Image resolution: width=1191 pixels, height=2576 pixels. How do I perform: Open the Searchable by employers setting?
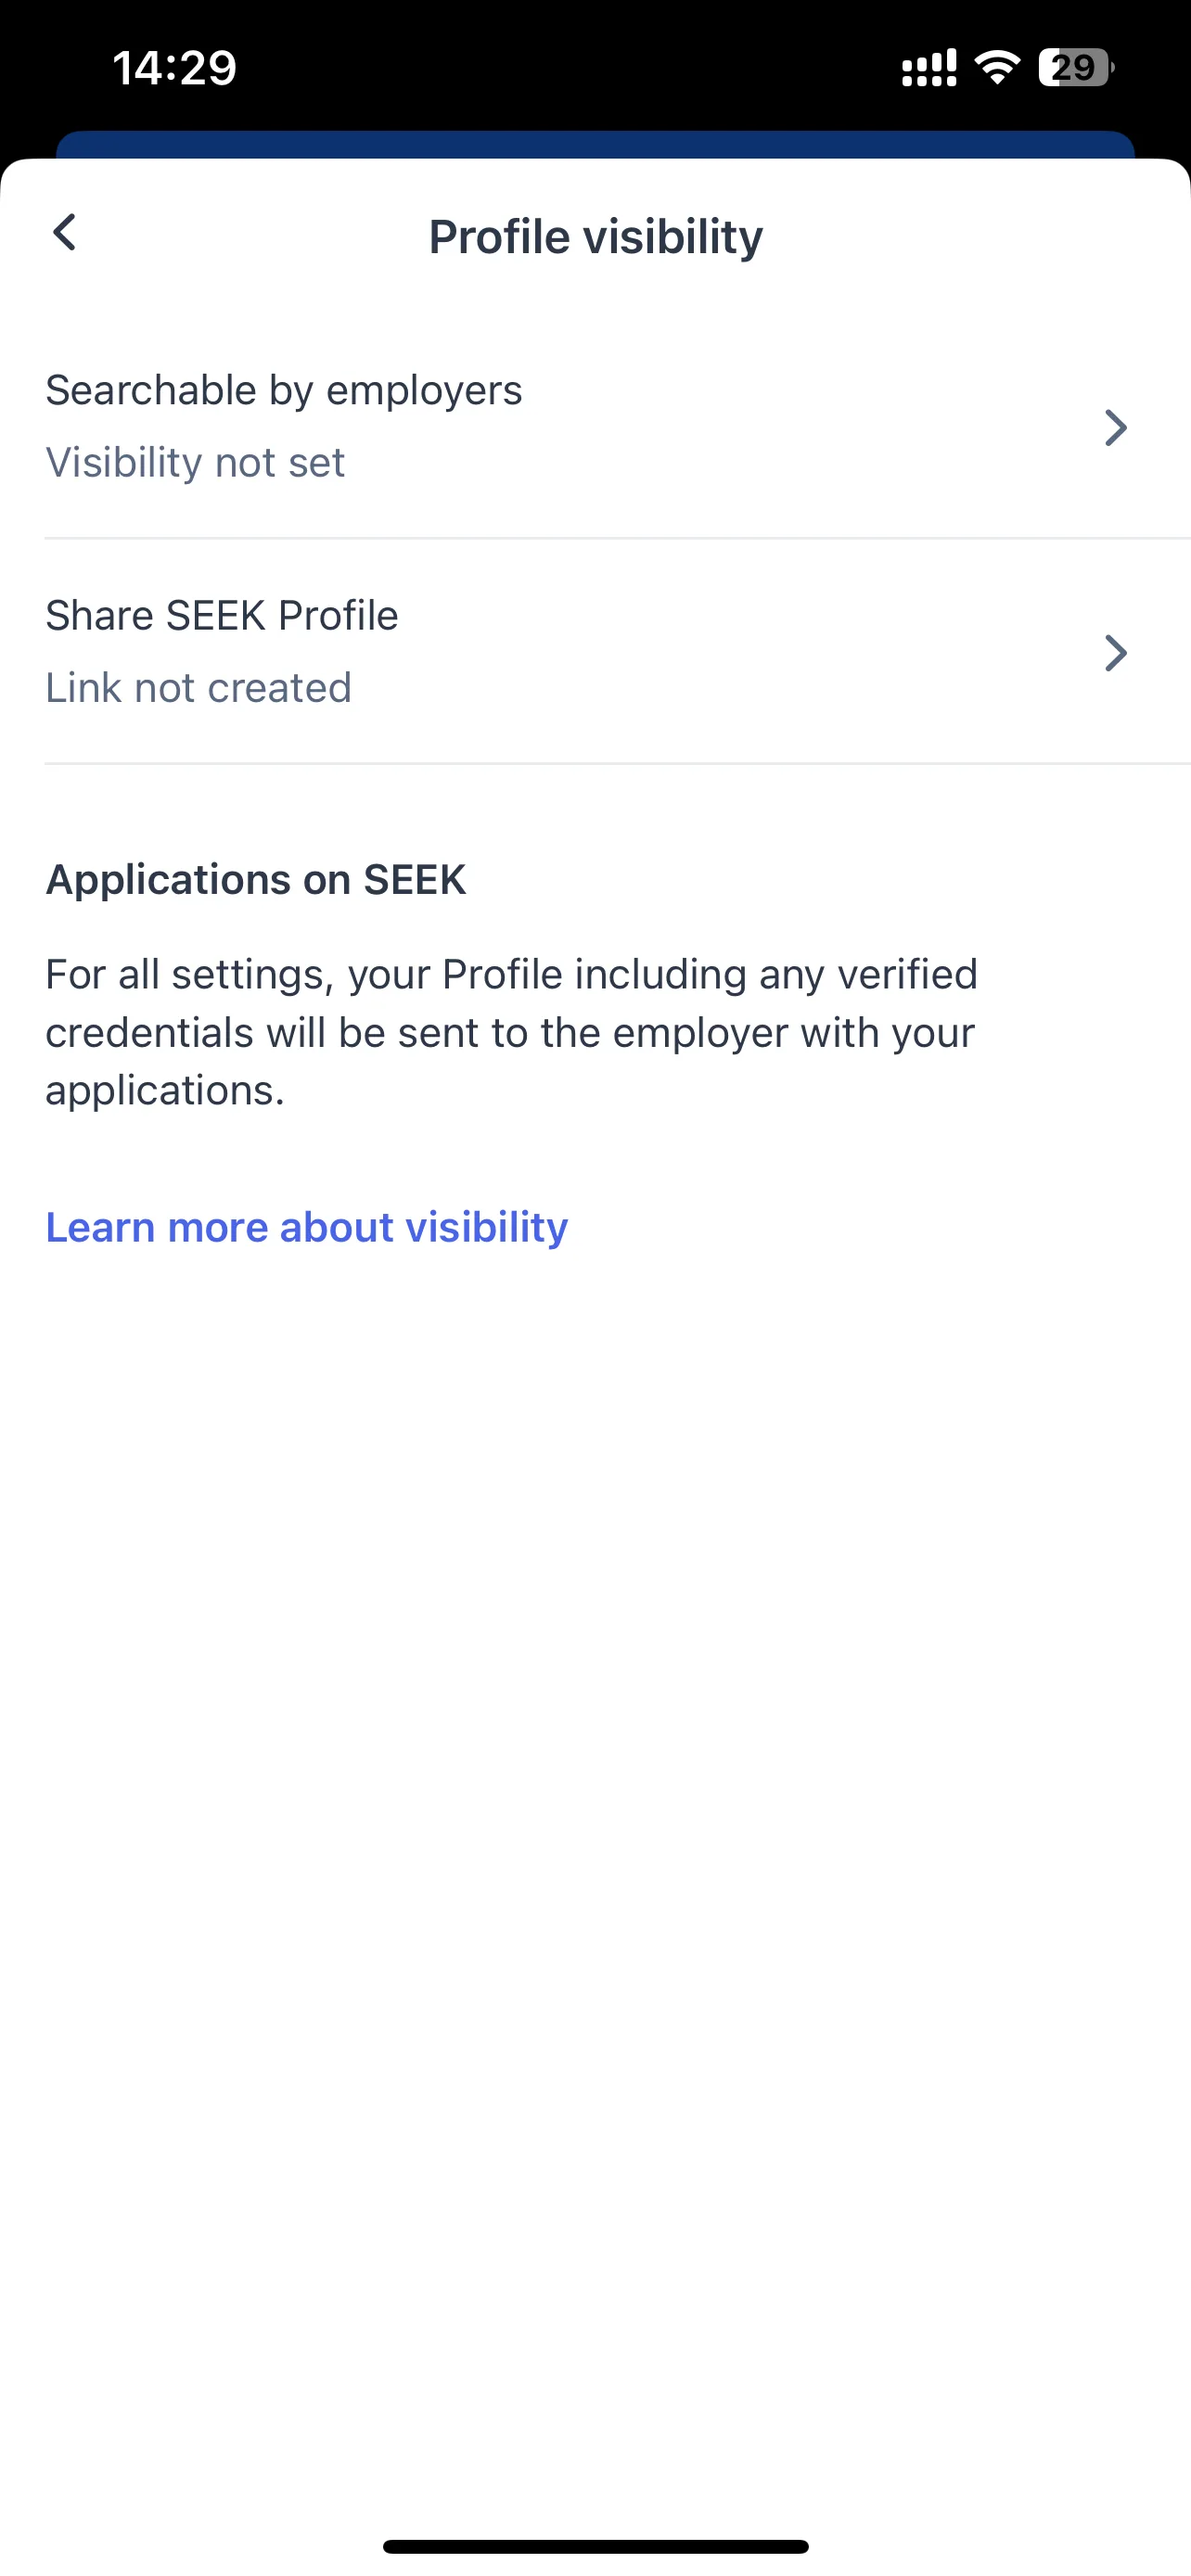coord(595,427)
